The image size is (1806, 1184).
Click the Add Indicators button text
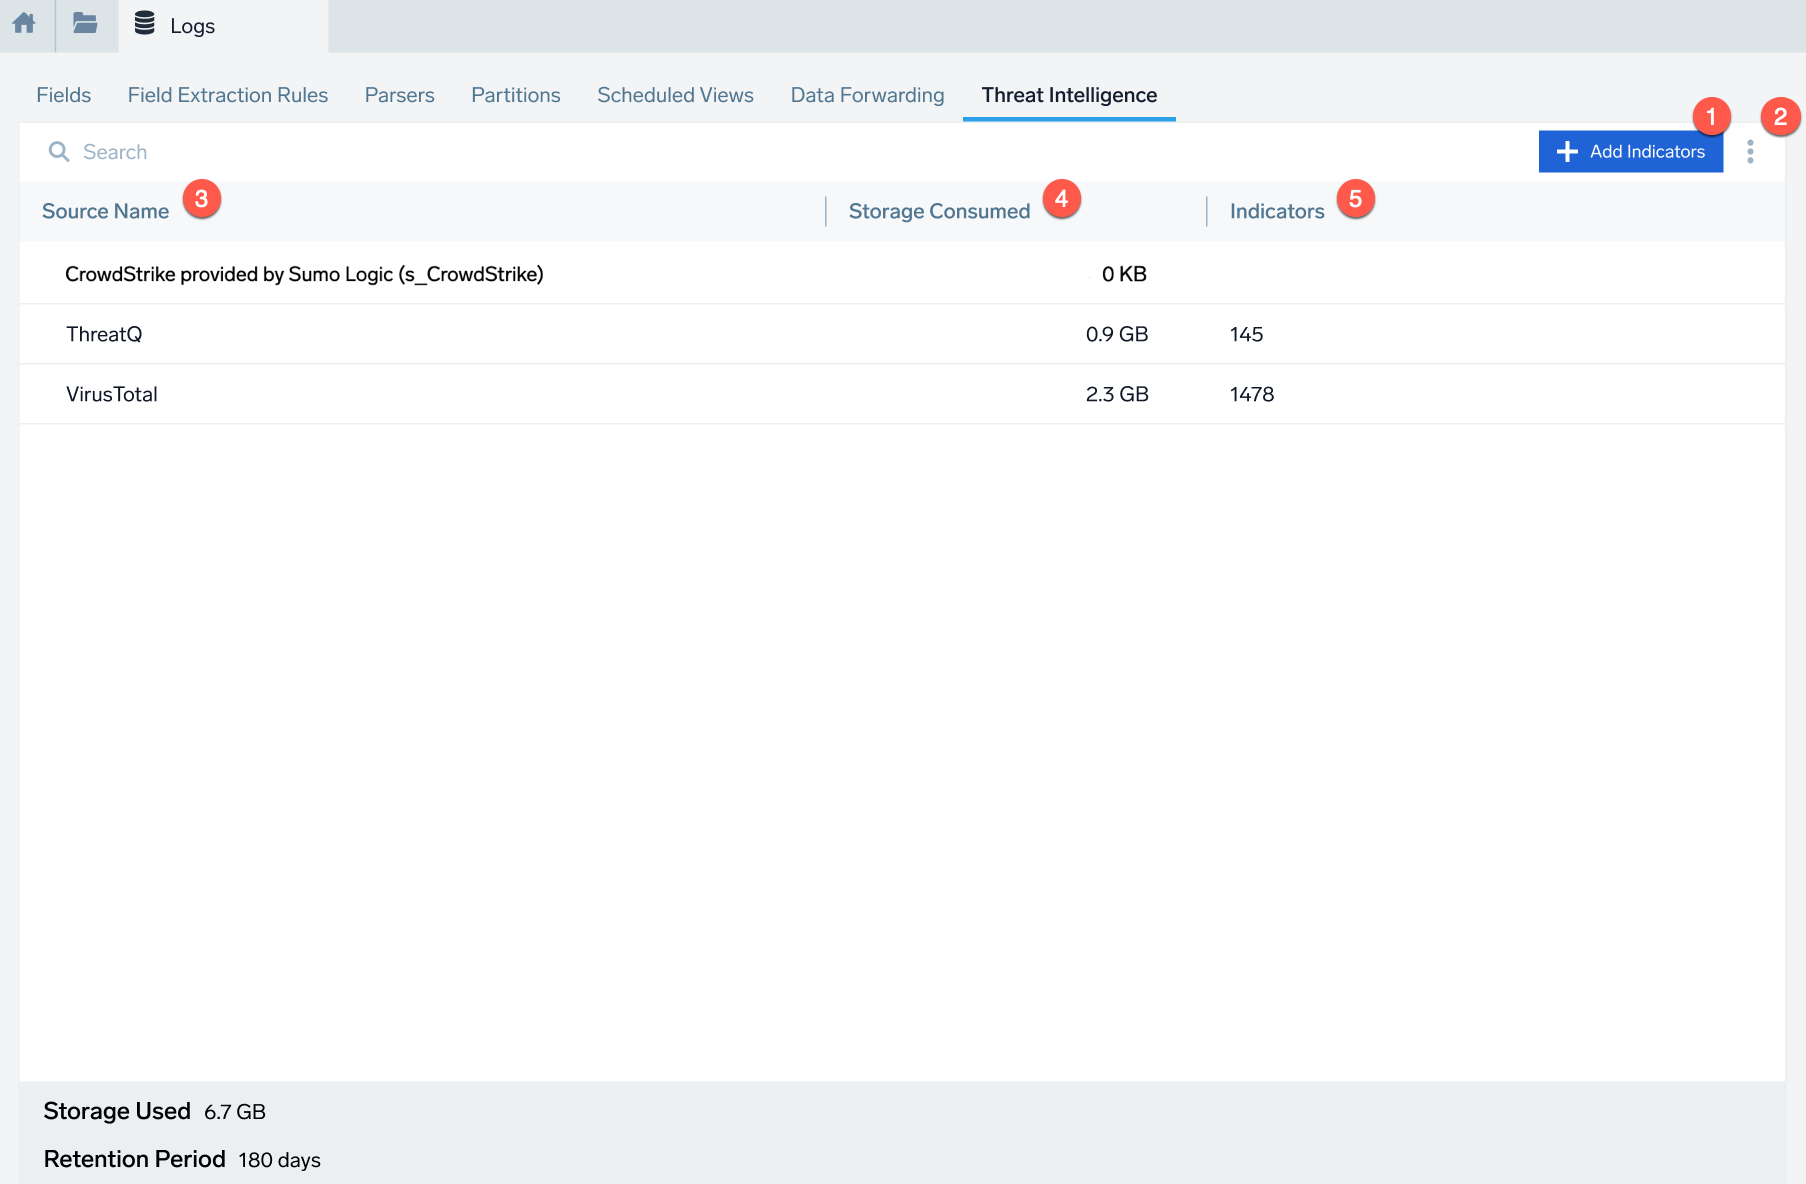1647,151
